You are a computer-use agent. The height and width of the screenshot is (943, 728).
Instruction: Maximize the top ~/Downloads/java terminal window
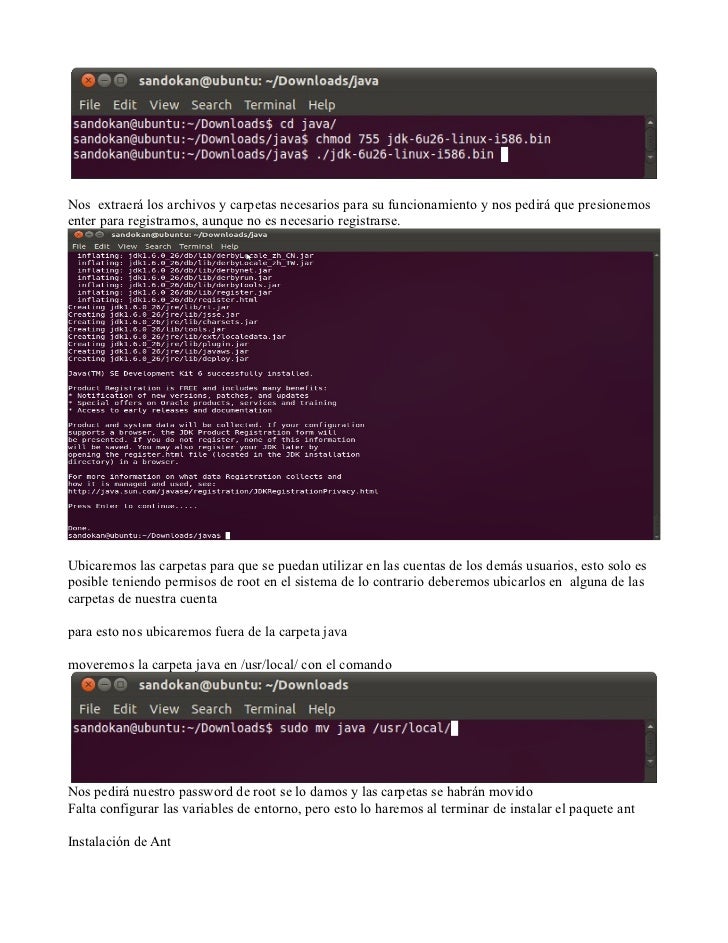[x=121, y=80]
